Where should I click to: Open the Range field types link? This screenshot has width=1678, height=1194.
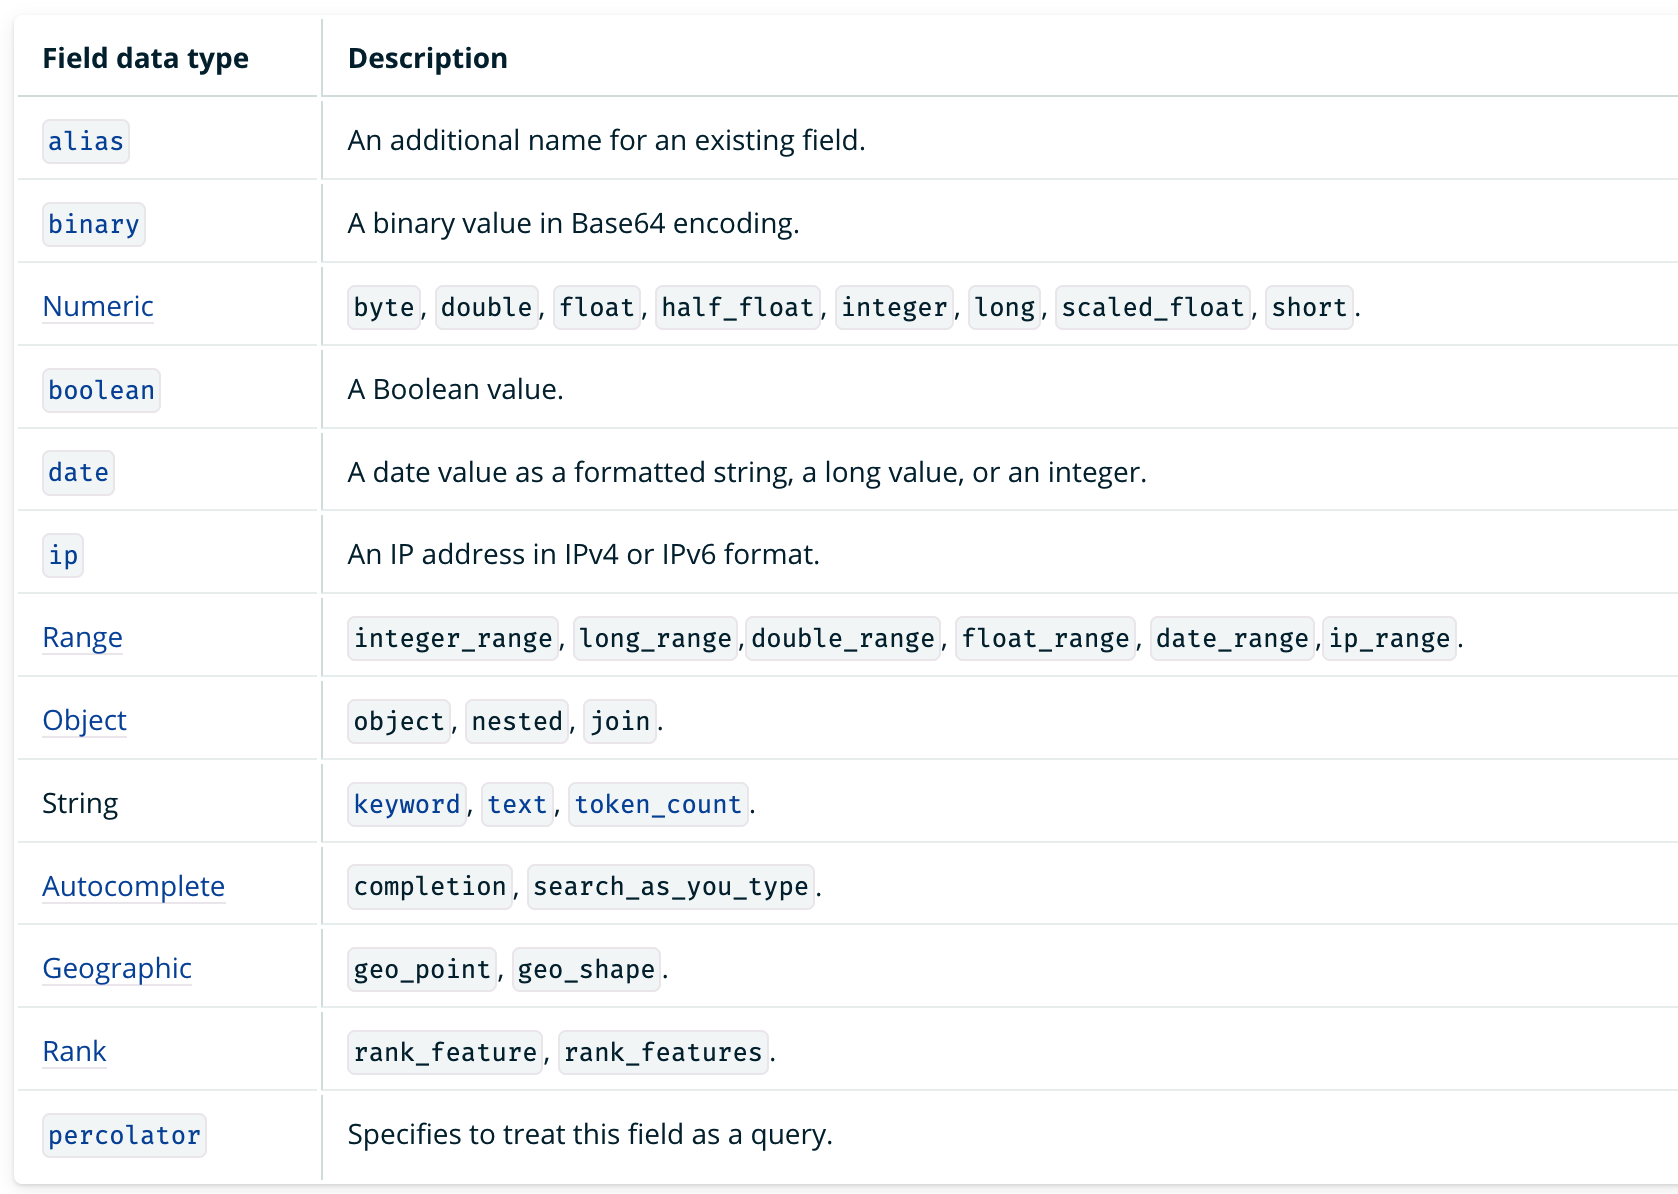click(82, 637)
